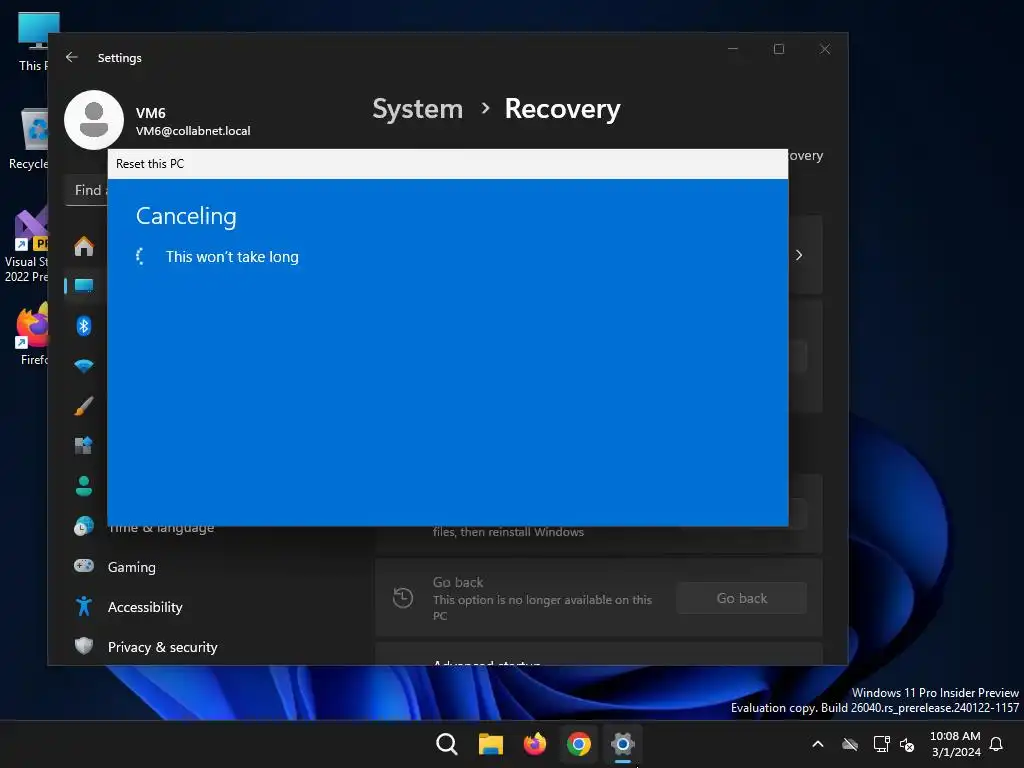
Task: Click the VM6 user avatar picture
Action: (x=94, y=120)
